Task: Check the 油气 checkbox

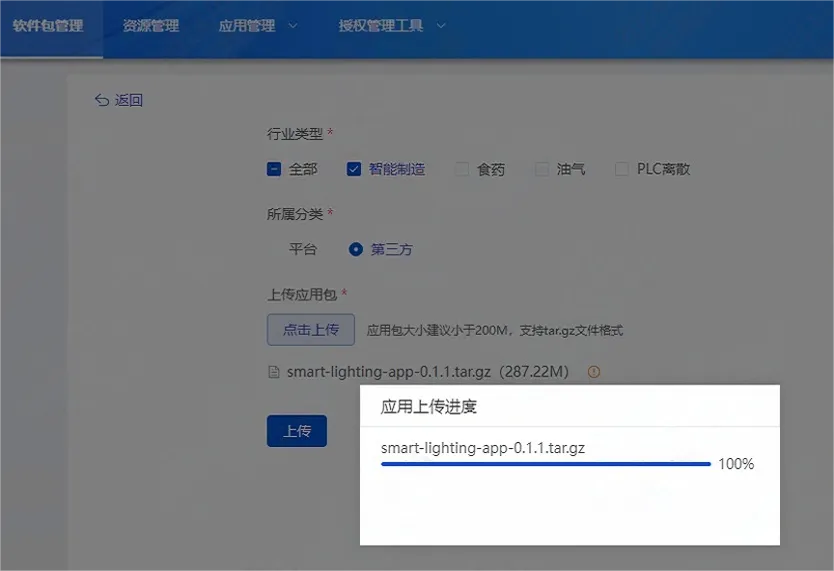Action: (x=541, y=169)
